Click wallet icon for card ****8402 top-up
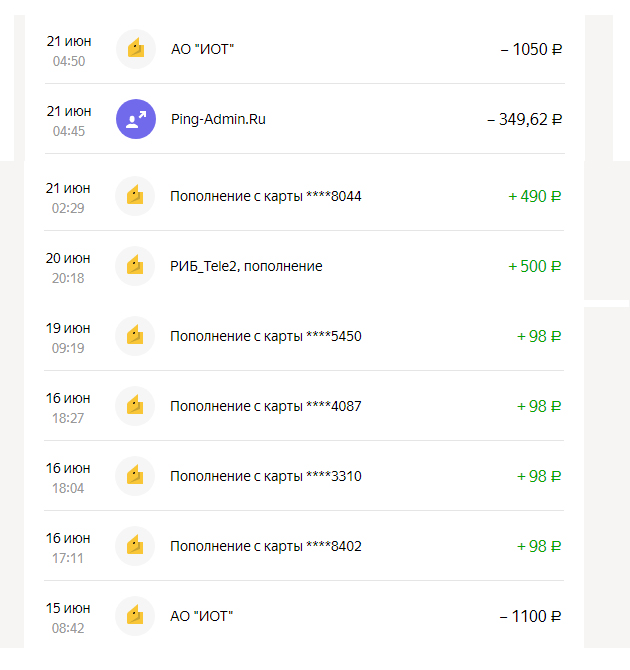The height and width of the screenshot is (670, 630). point(135,546)
